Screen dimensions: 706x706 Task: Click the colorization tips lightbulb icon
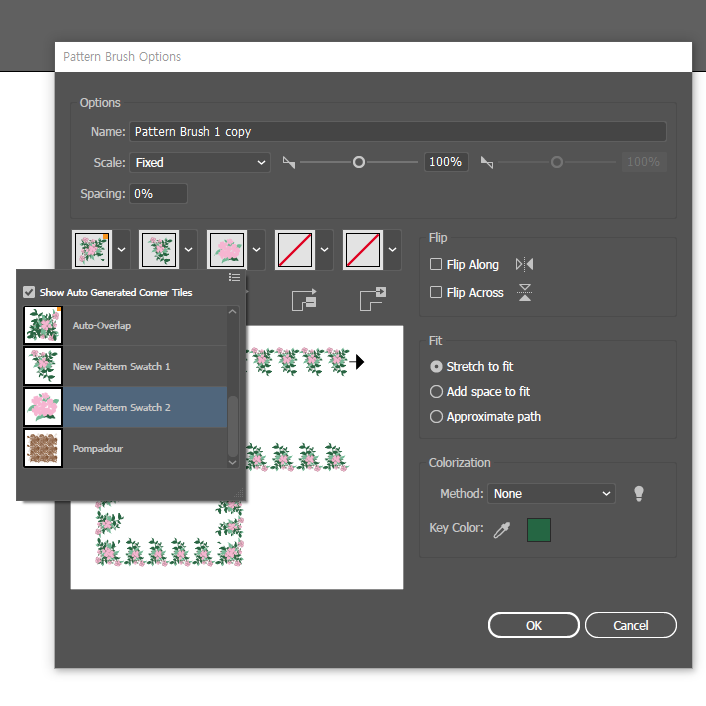point(639,493)
